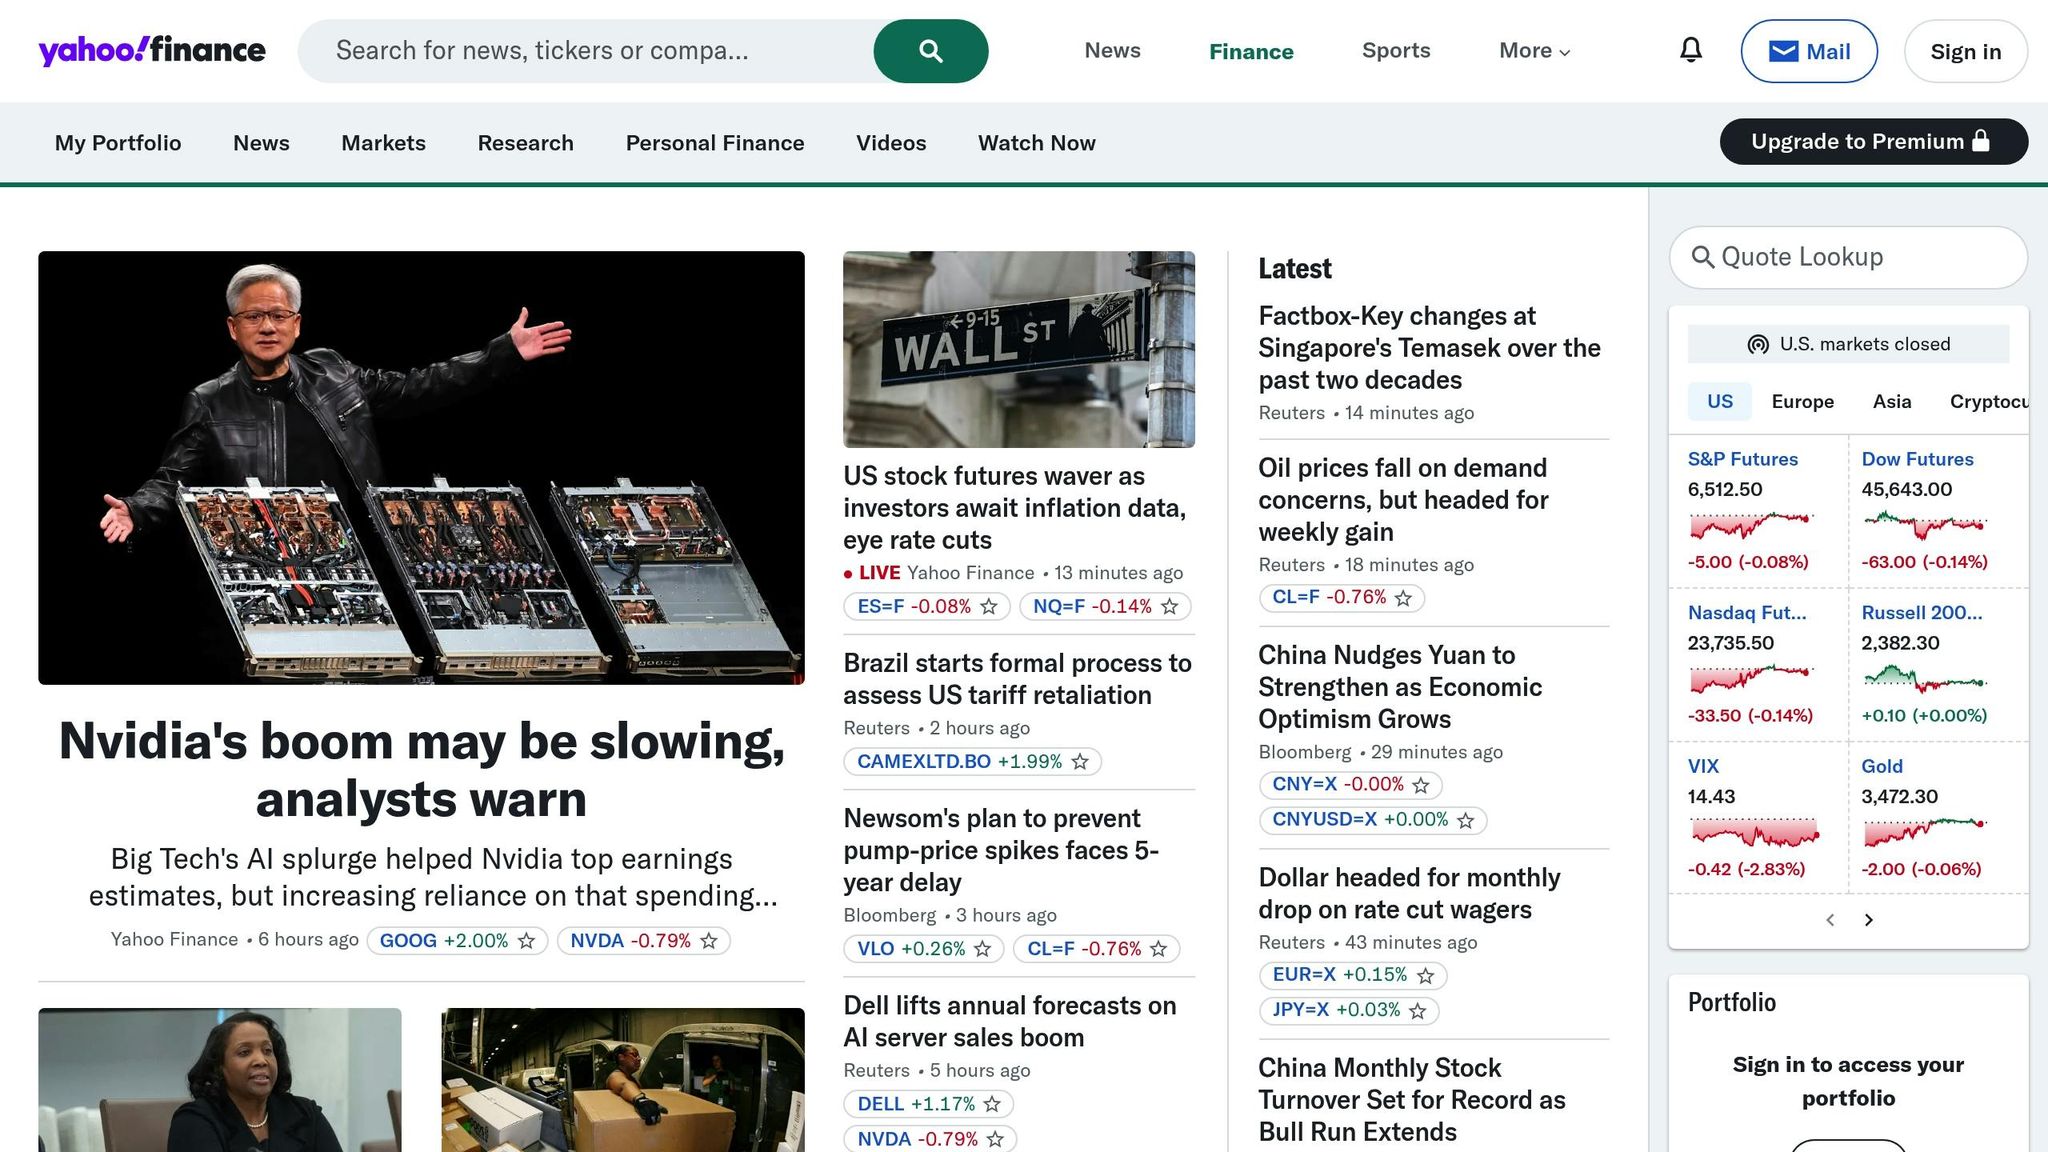Open VIX quote link

(1703, 766)
